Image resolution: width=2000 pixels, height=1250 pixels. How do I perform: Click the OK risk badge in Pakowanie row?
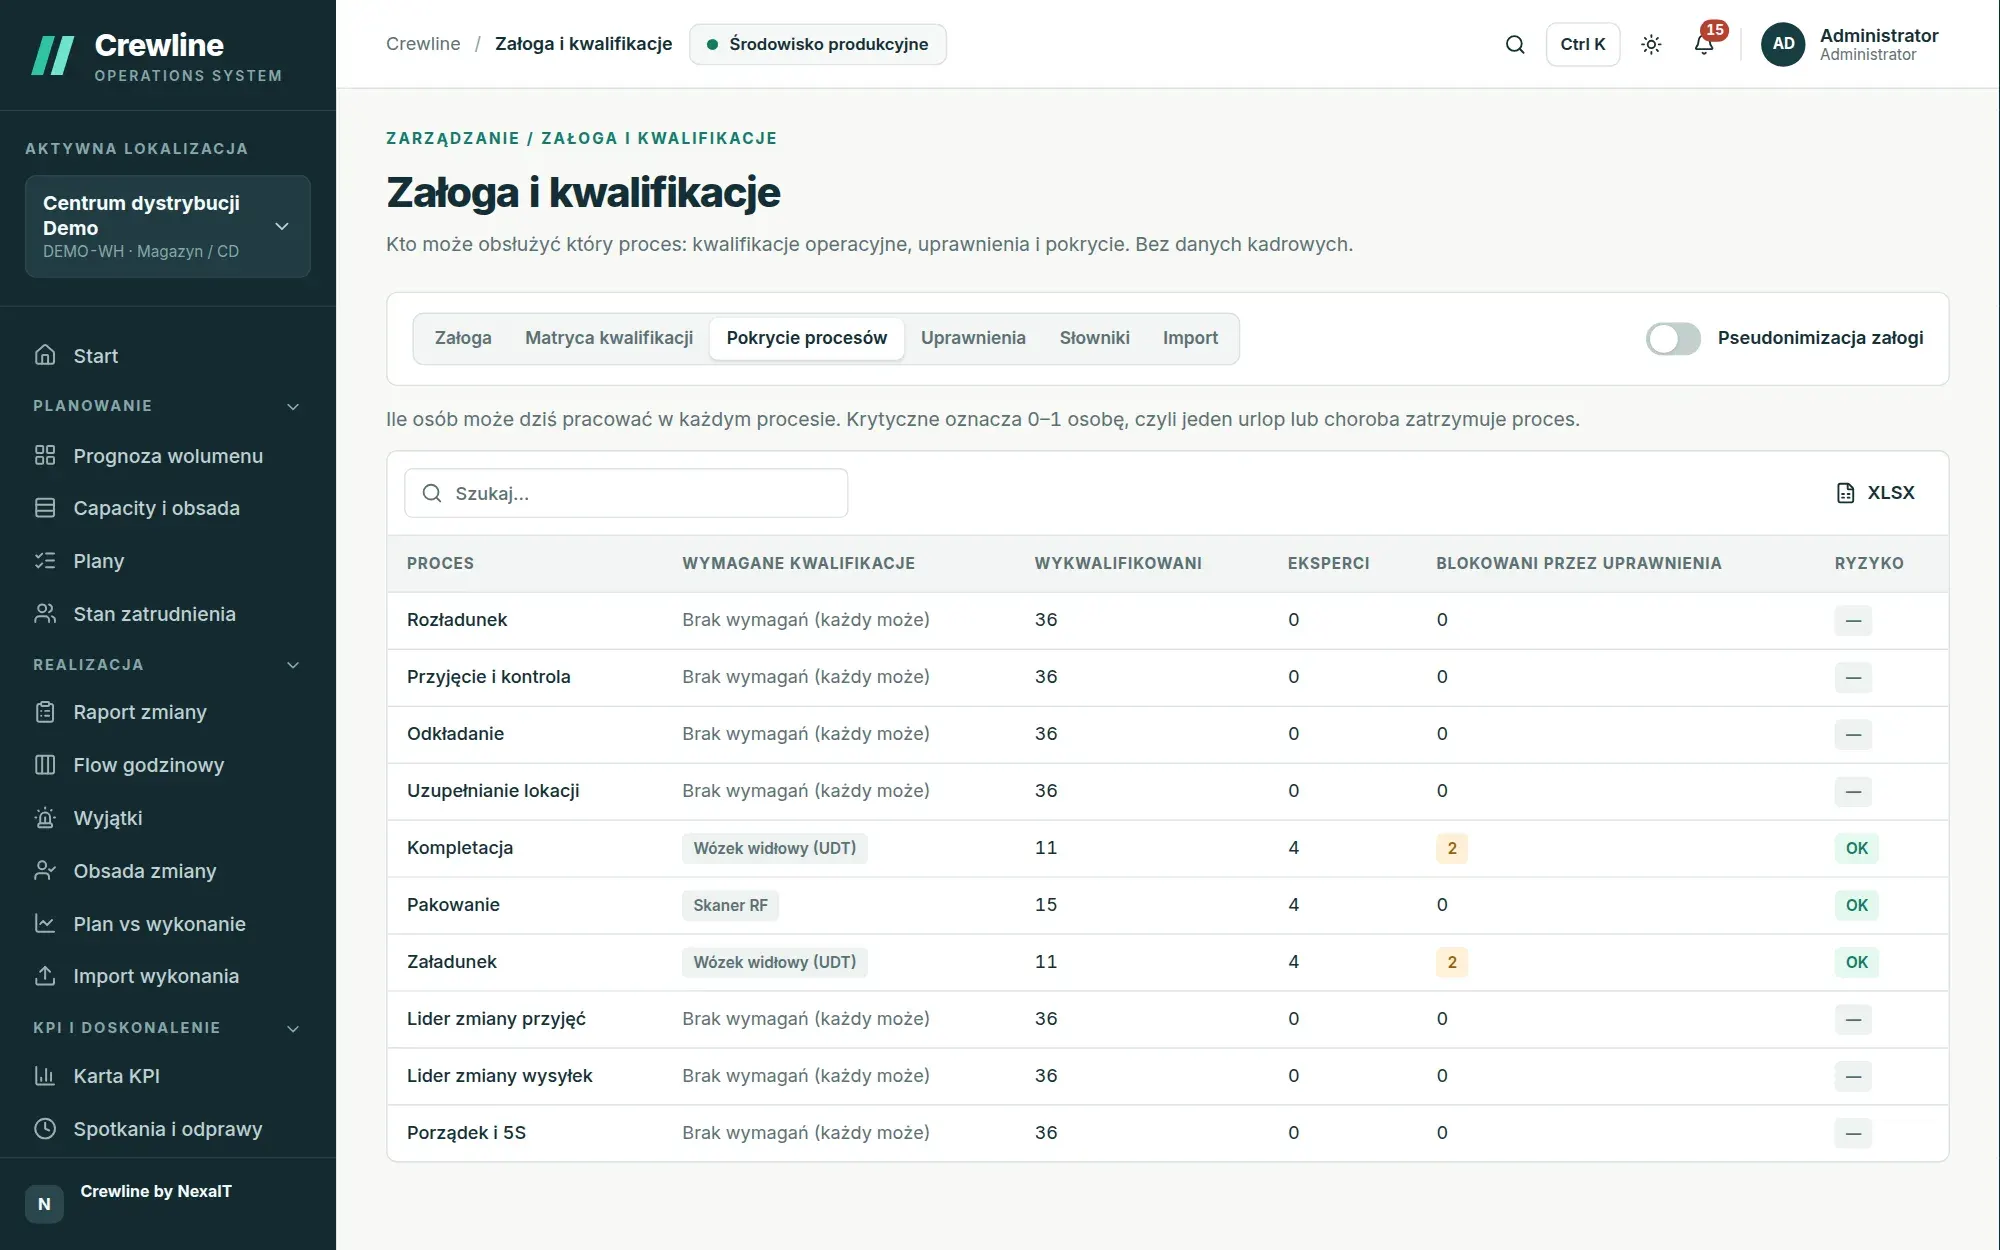tap(1857, 905)
